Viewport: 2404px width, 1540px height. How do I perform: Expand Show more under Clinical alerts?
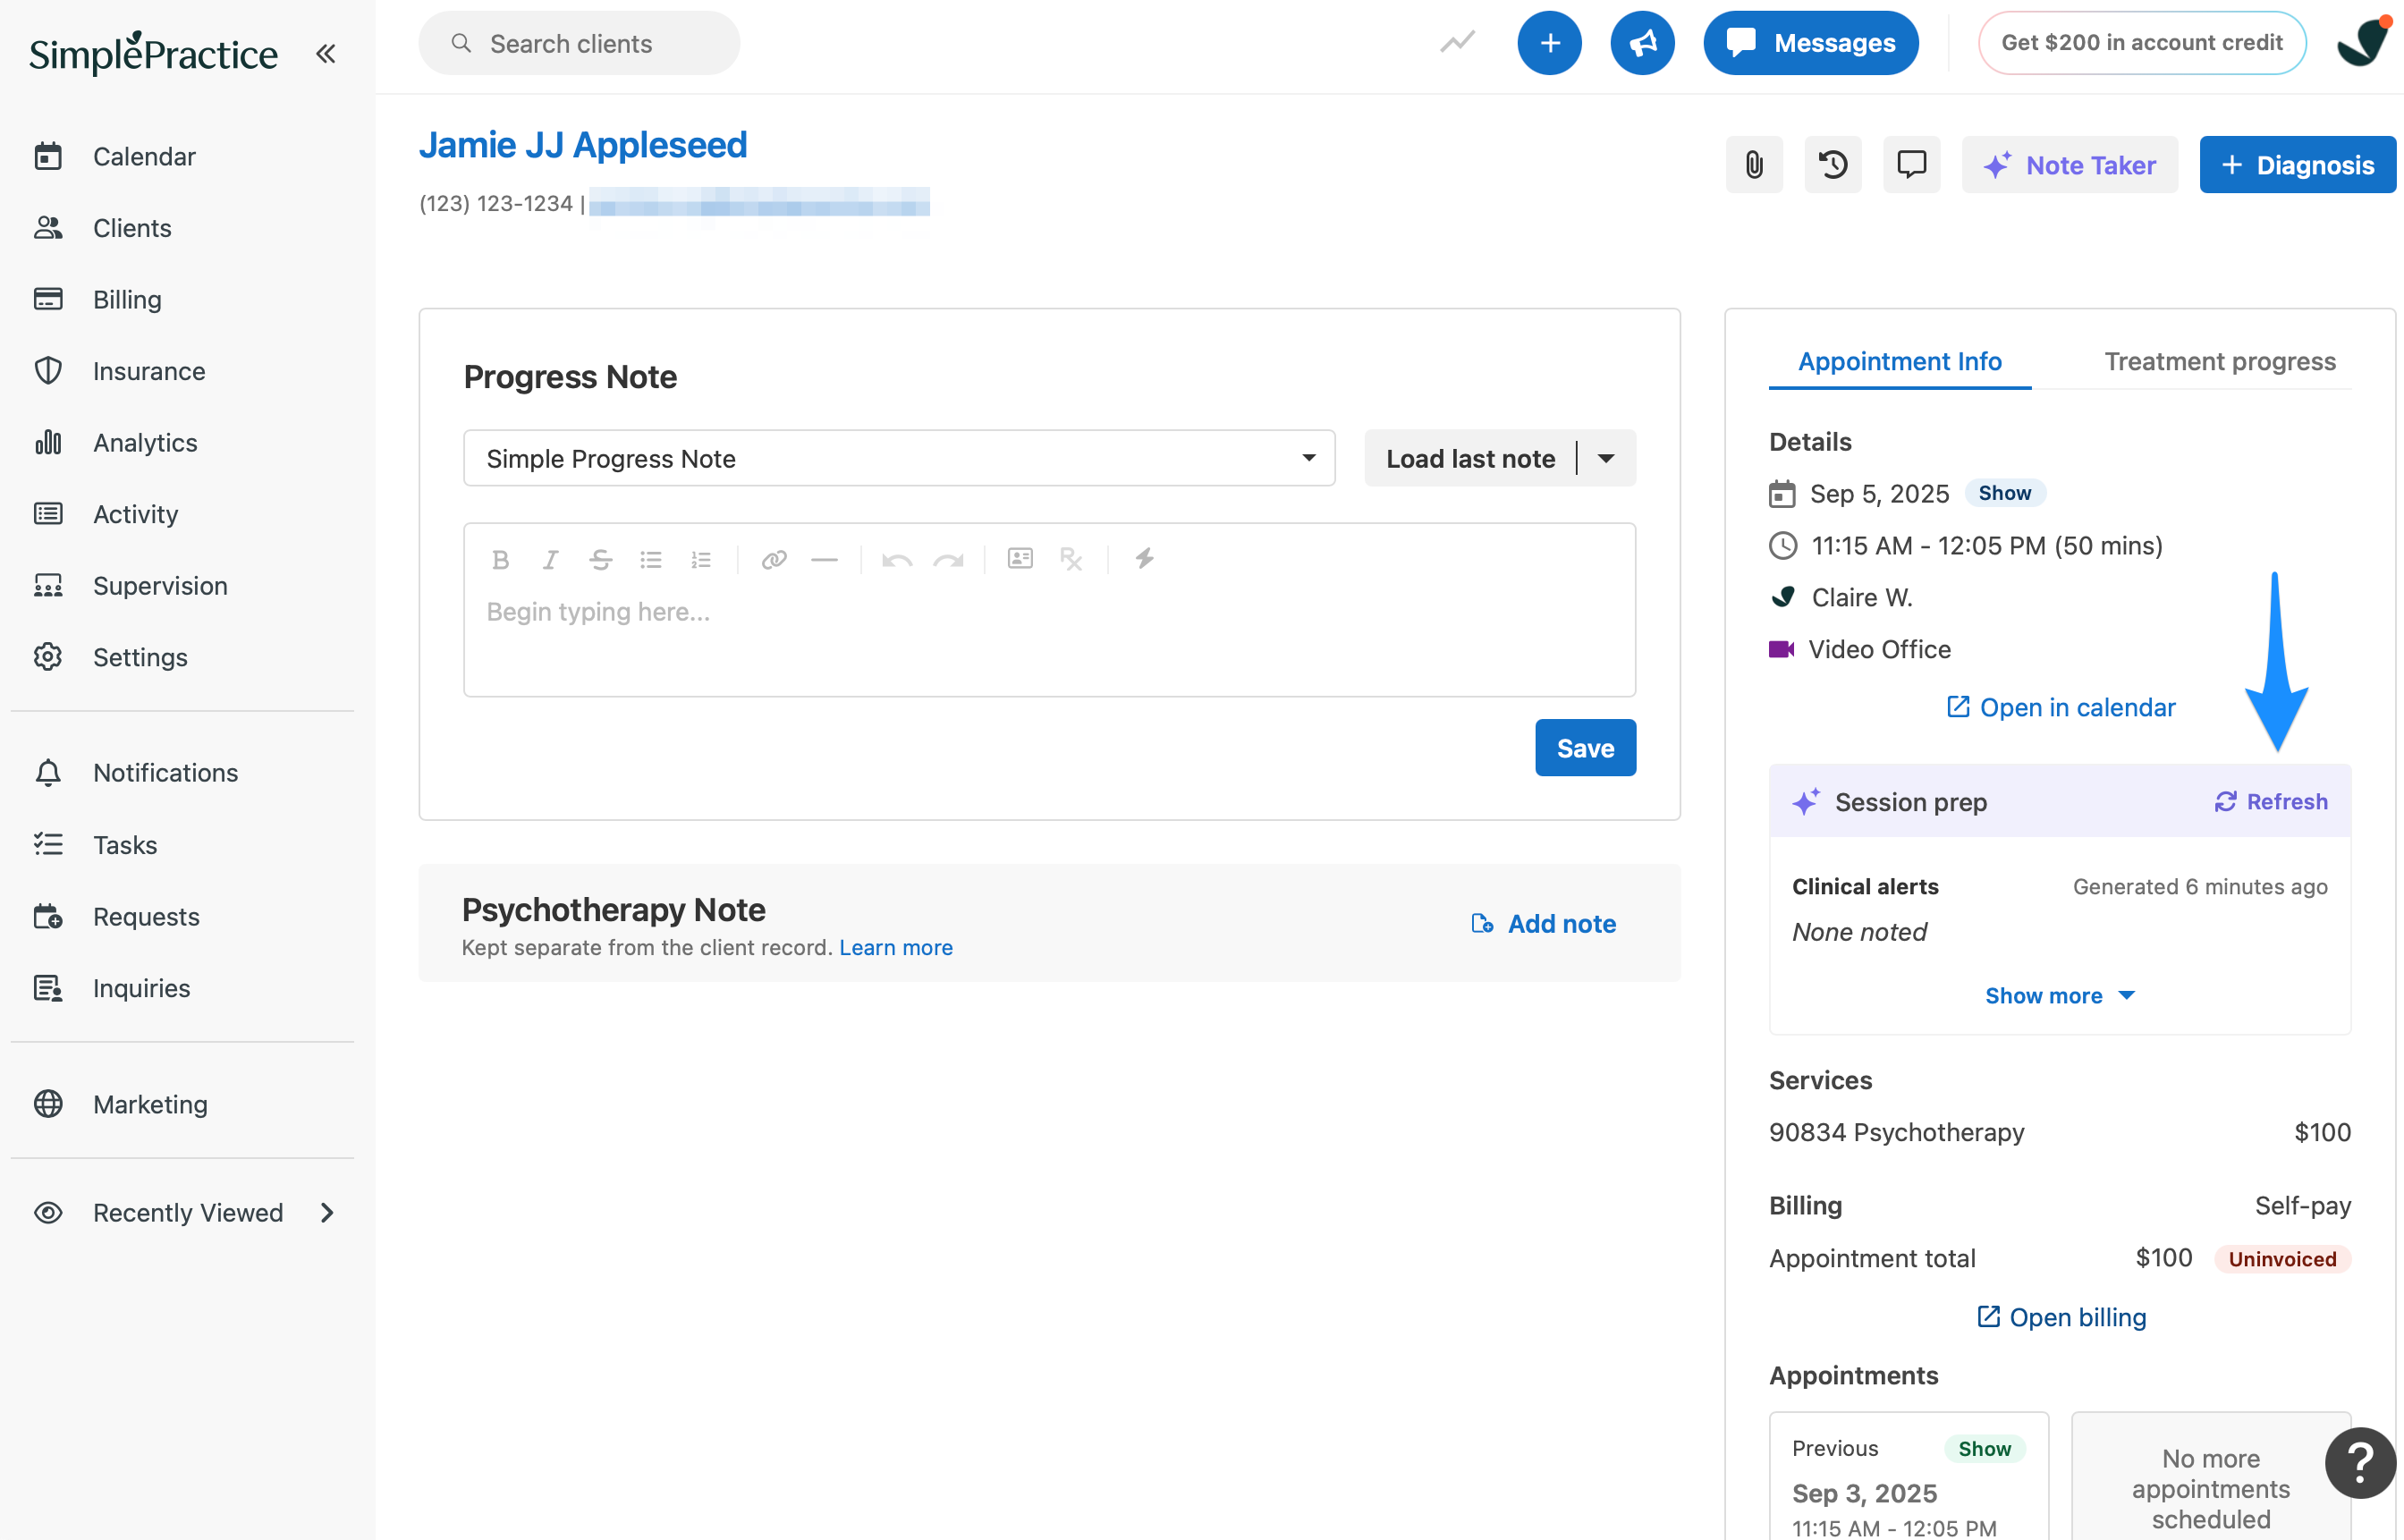(x=2059, y=995)
